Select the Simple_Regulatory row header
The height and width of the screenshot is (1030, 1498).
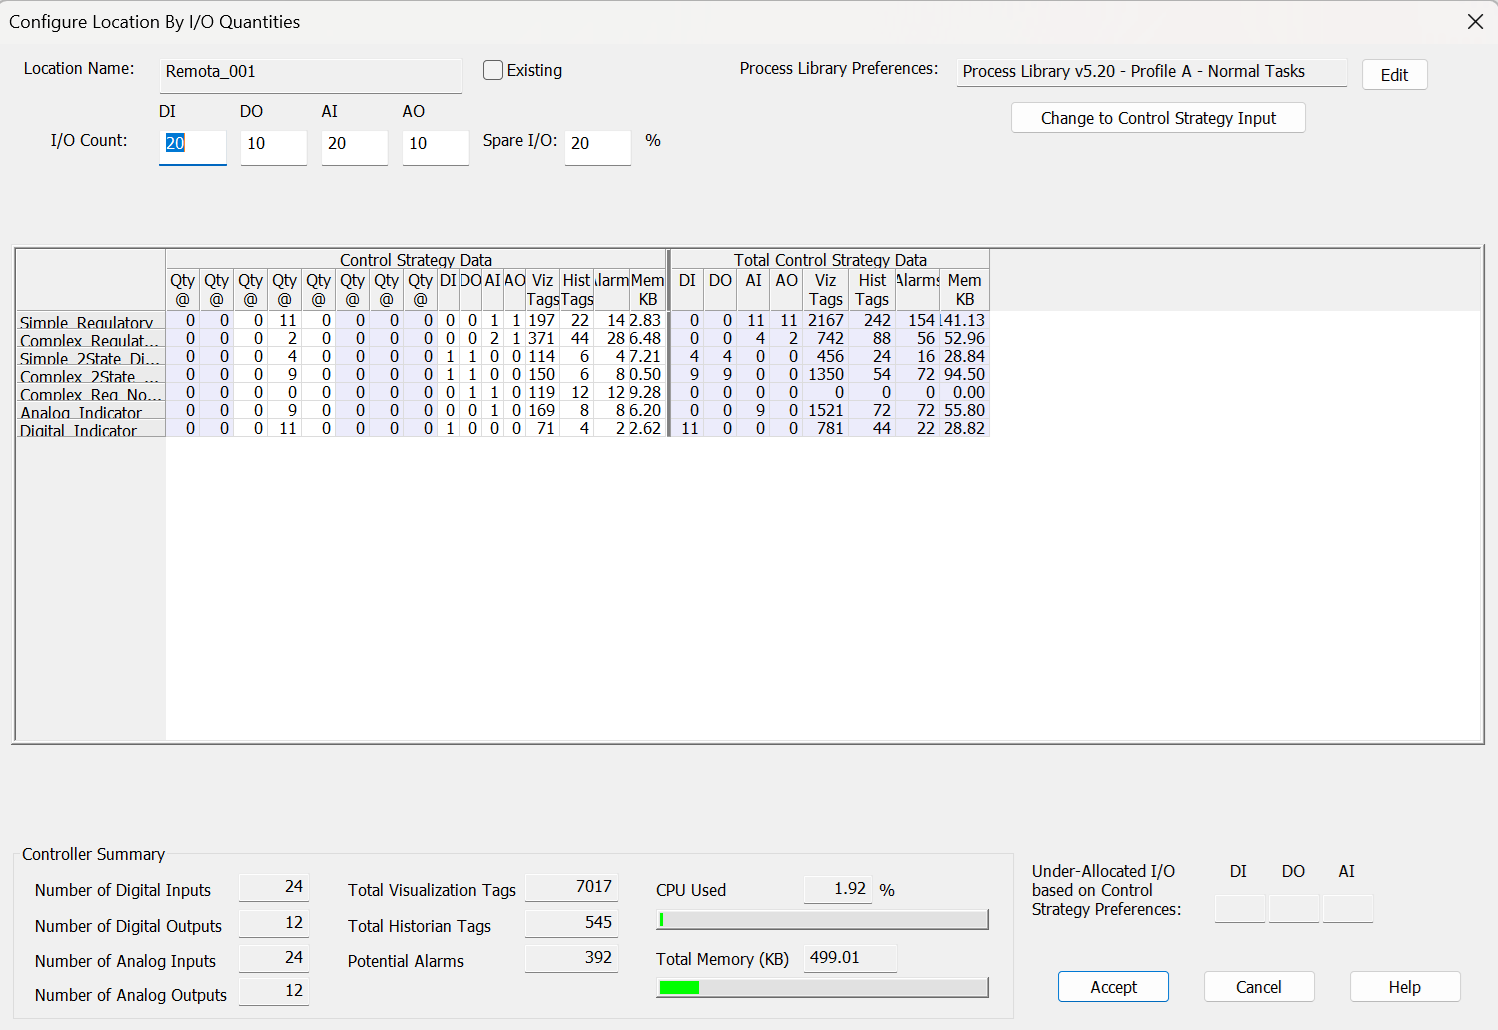click(x=91, y=321)
